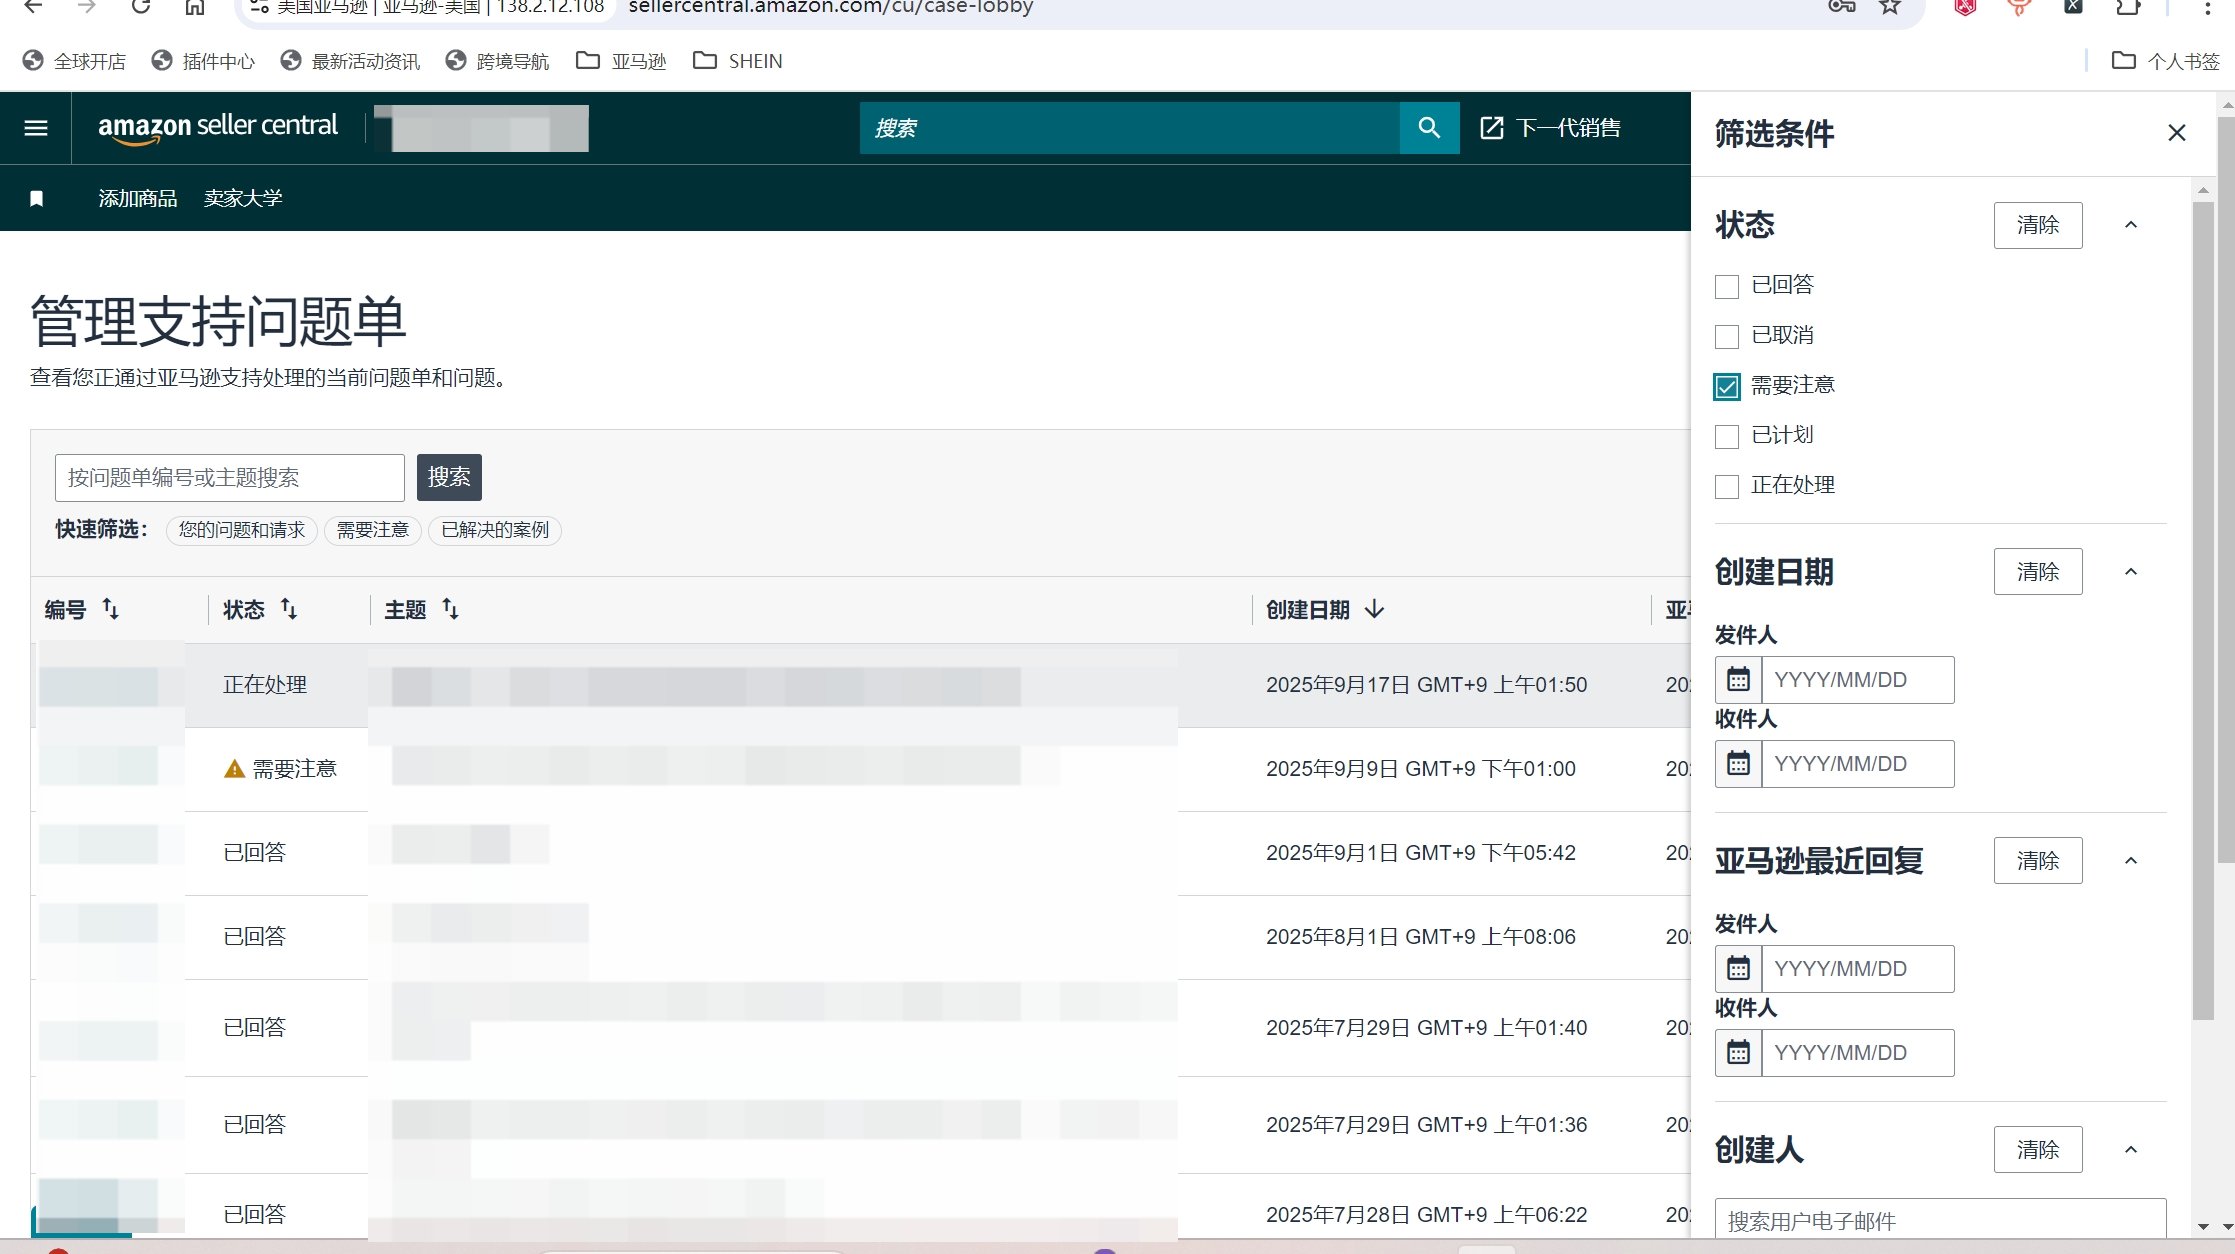2235x1254 pixels.
Task: Focus the 按问题单编号或主题搜索 input field
Action: click(230, 478)
